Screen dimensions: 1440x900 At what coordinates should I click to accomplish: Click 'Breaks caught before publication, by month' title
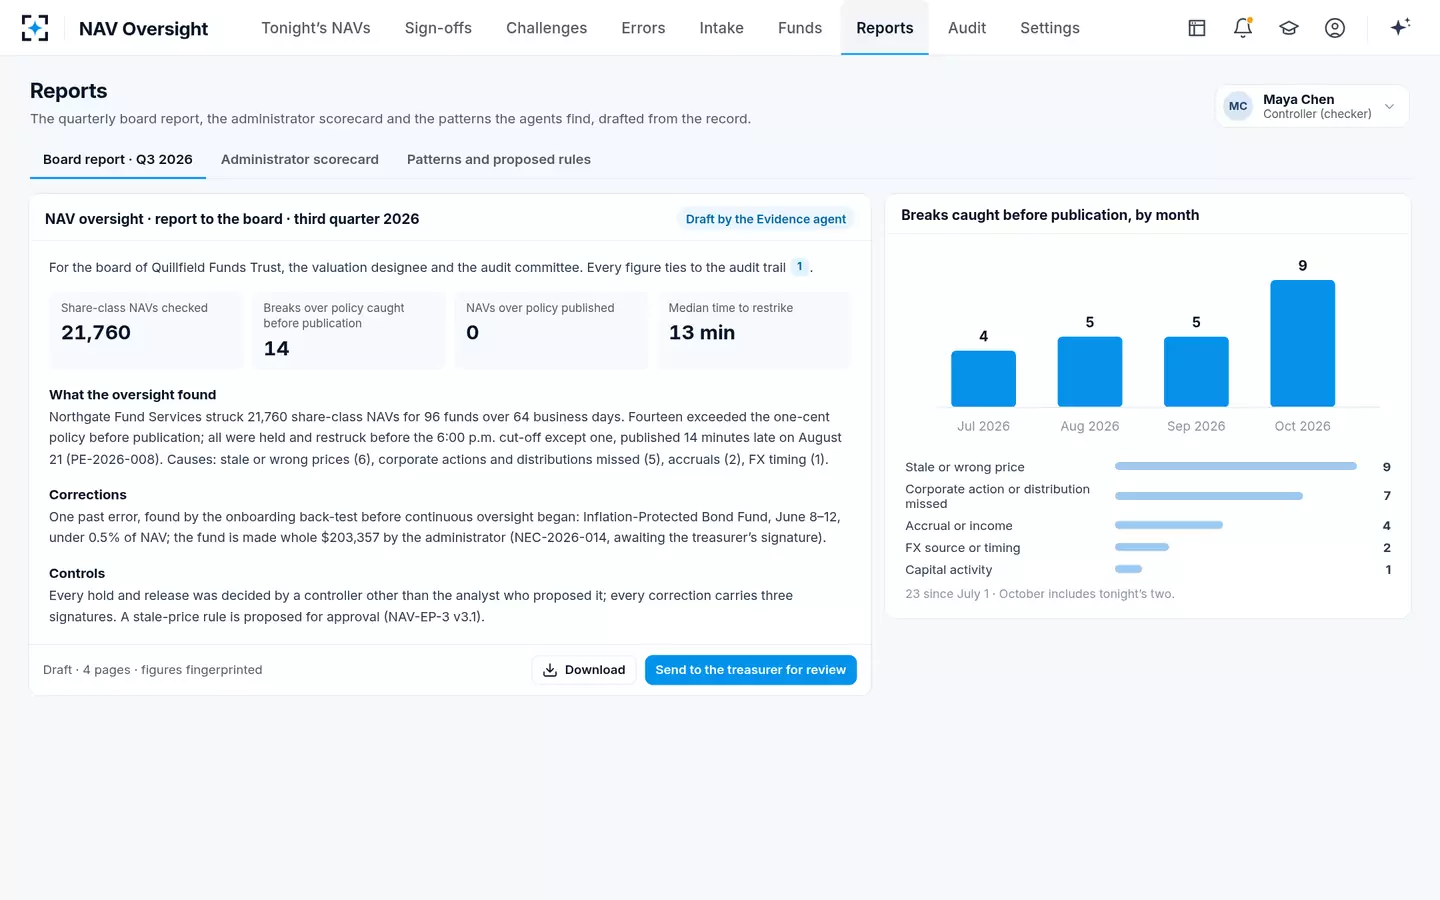coord(1050,215)
